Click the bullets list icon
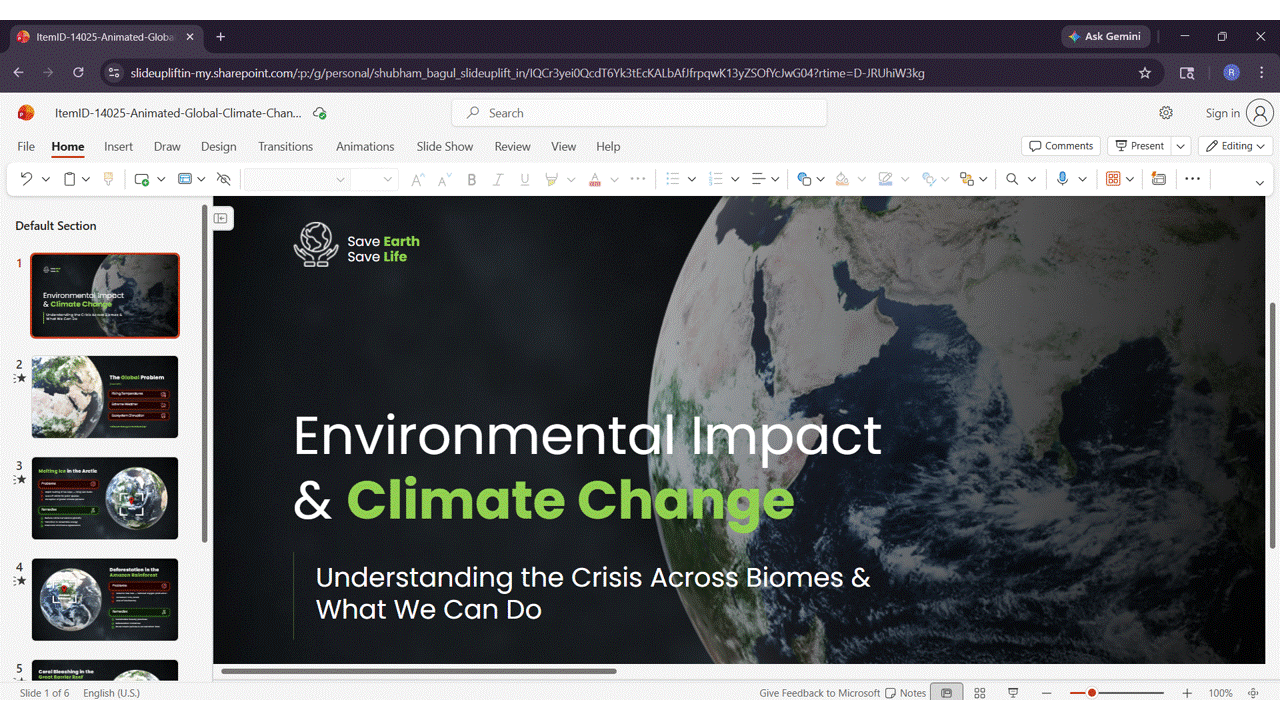The width and height of the screenshot is (1280, 720). 673,179
